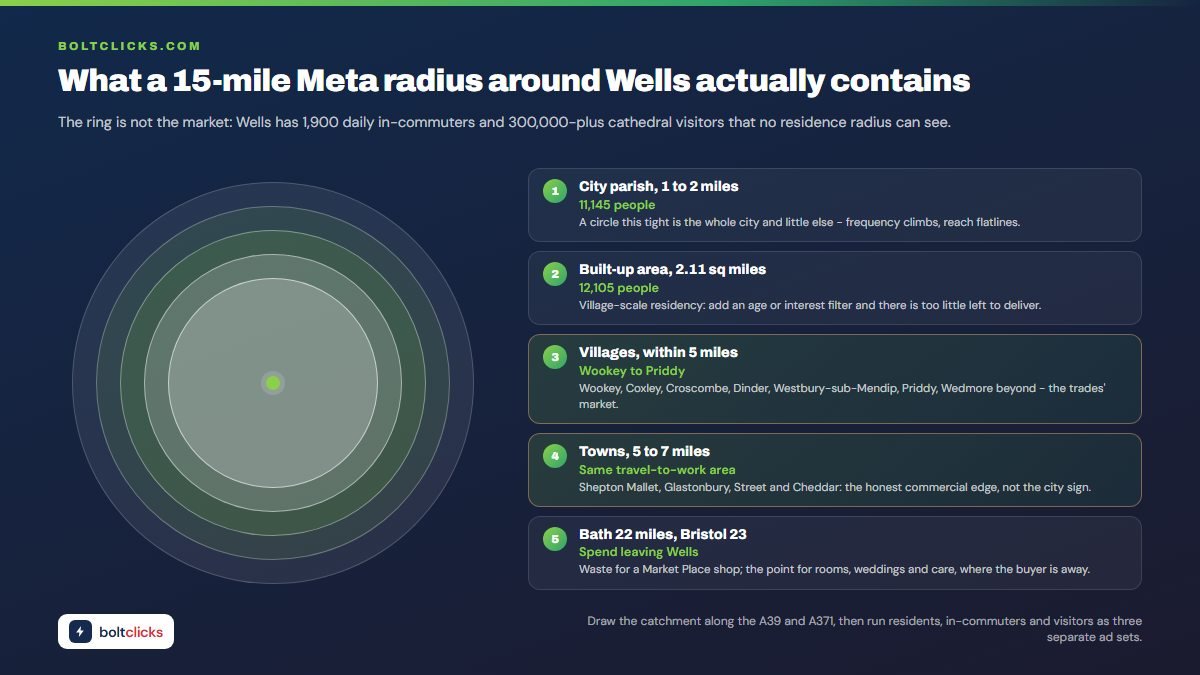1200x675 pixels.
Task: Select 'Towns, 5 to 7 miles' heading
Action: (x=644, y=451)
